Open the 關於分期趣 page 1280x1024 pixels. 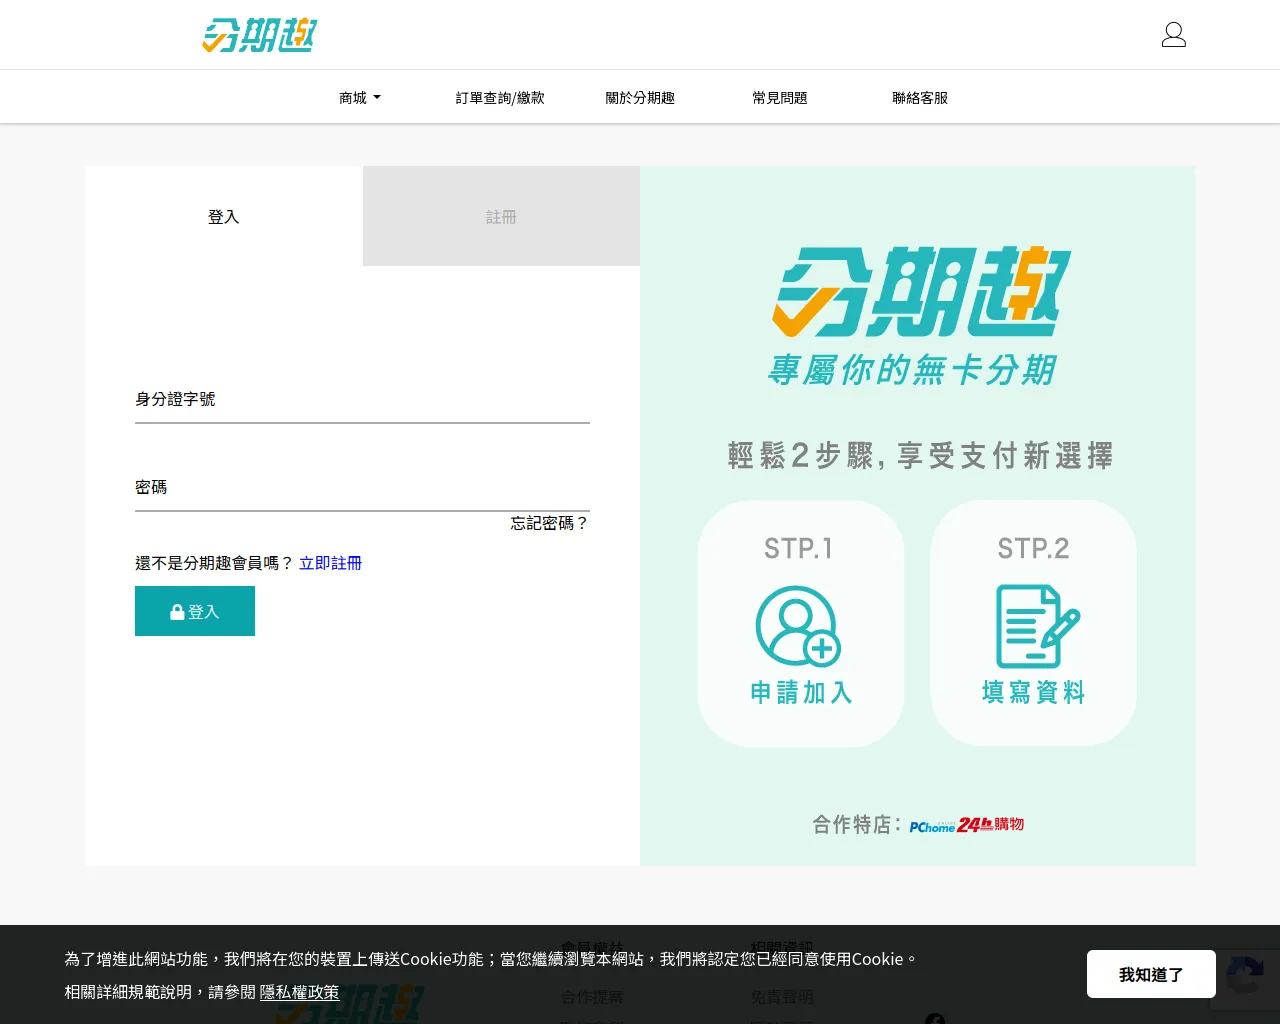point(639,97)
